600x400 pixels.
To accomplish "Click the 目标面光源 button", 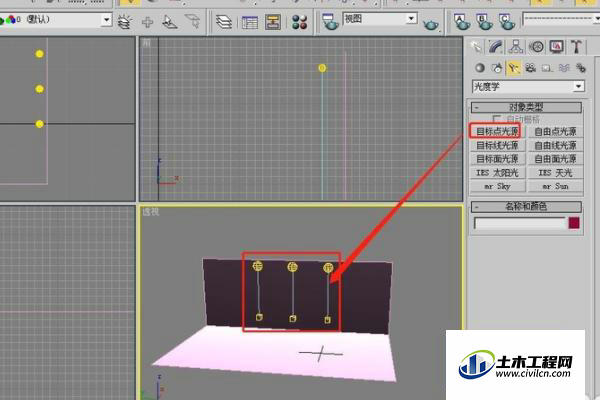I will (497, 159).
